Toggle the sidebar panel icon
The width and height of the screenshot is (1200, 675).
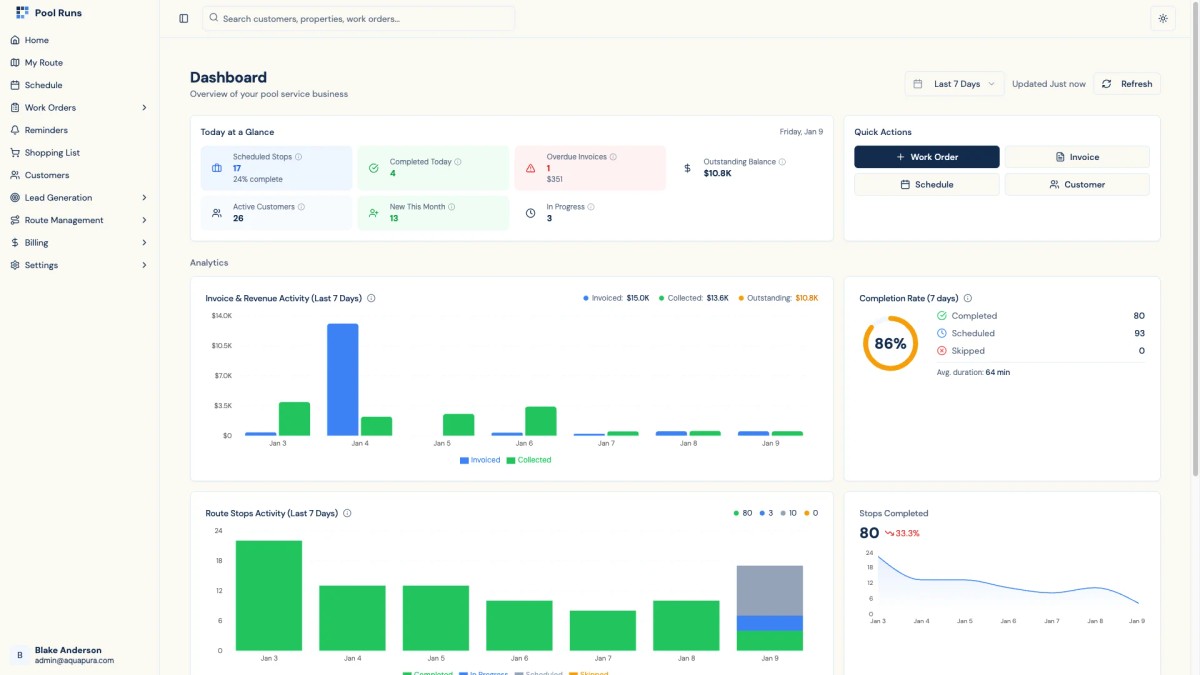[184, 18]
